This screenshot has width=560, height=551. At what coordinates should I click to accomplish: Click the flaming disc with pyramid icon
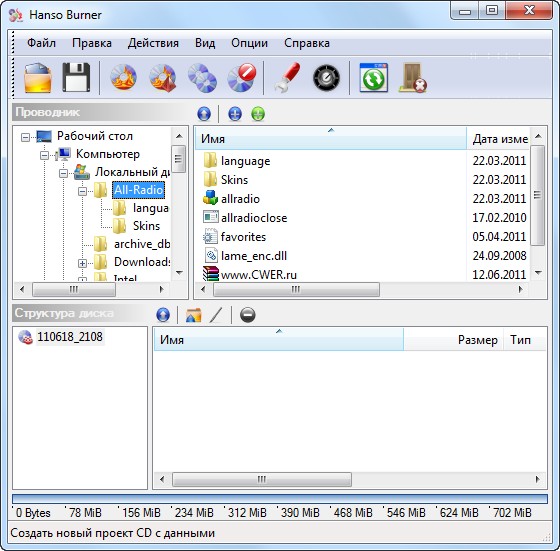162,78
